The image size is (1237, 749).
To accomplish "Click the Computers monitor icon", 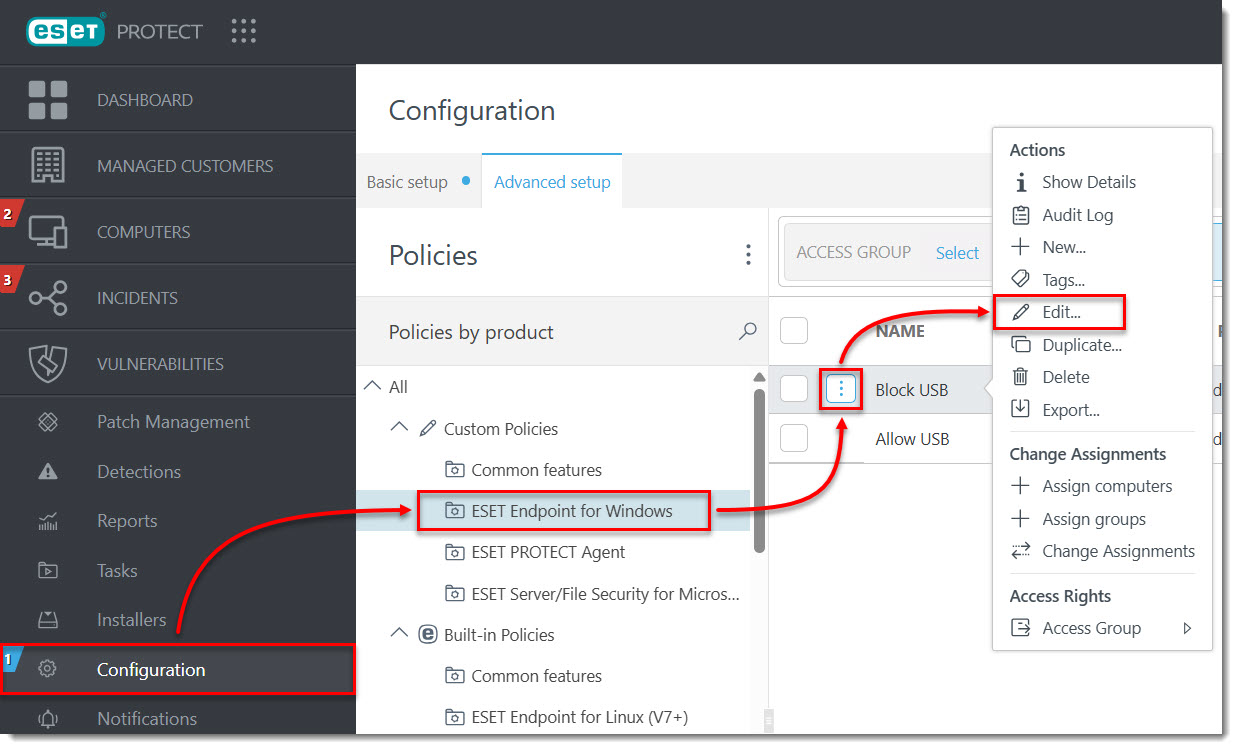I will point(48,232).
